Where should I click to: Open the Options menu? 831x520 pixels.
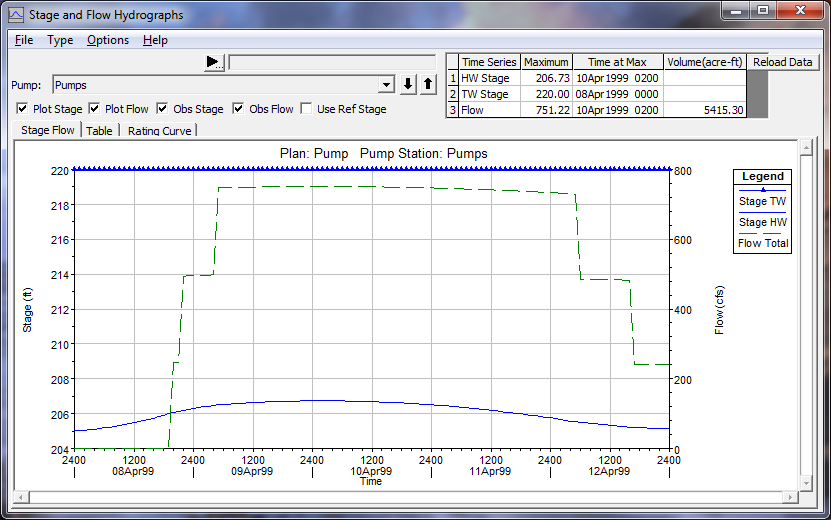(108, 40)
